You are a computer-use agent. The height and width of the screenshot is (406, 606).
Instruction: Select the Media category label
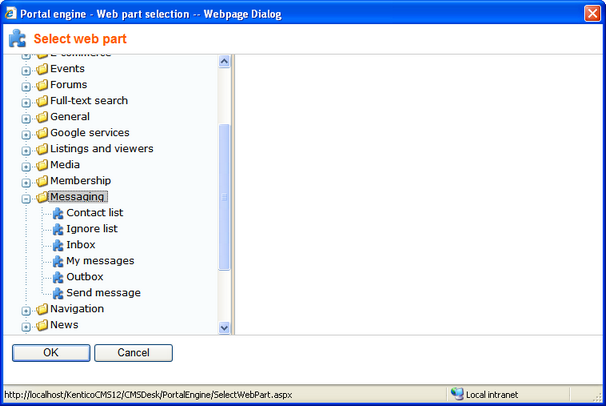(x=65, y=165)
